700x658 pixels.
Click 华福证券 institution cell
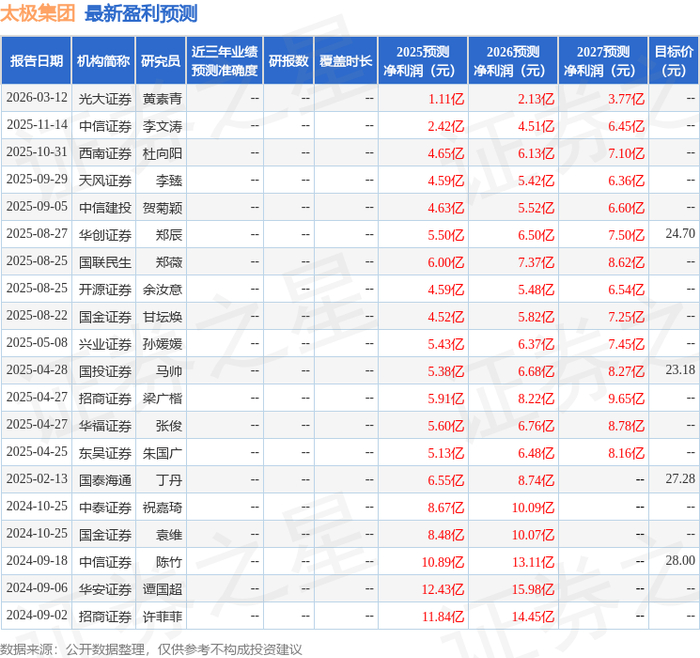point(105,426)
